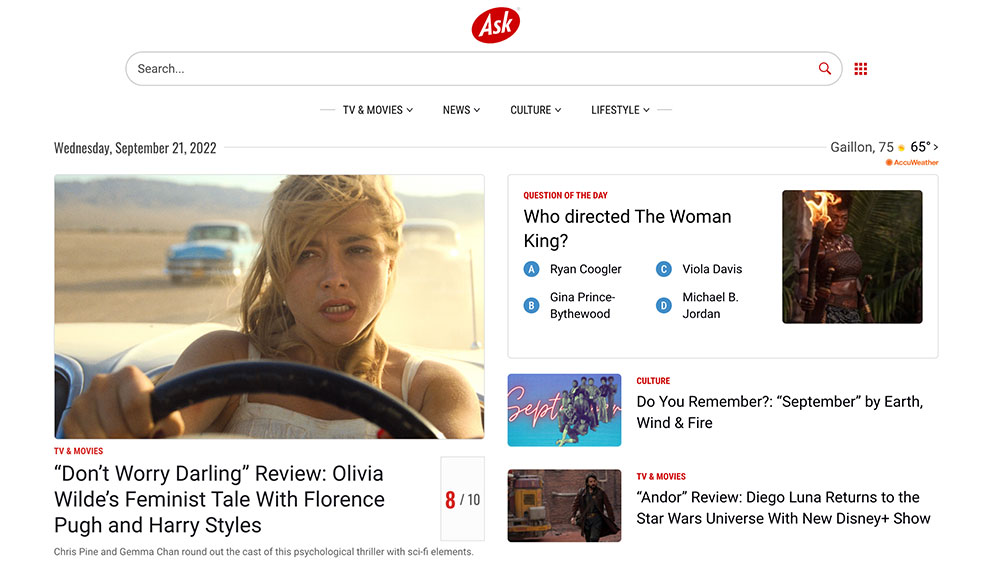Open the September by Earth, Wind & Fire article

click(x=779, y=412)
